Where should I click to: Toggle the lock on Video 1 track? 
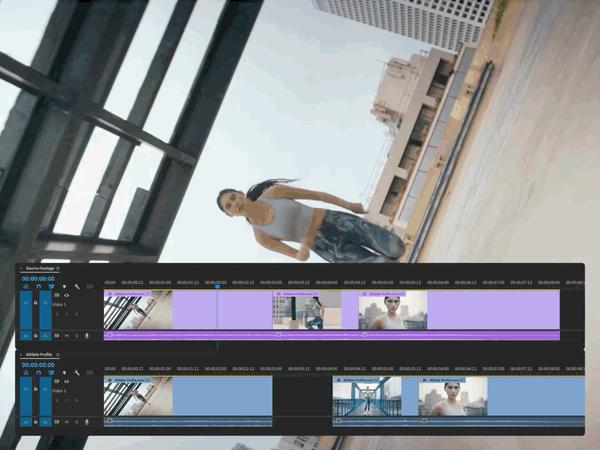(x=36, y=303)
